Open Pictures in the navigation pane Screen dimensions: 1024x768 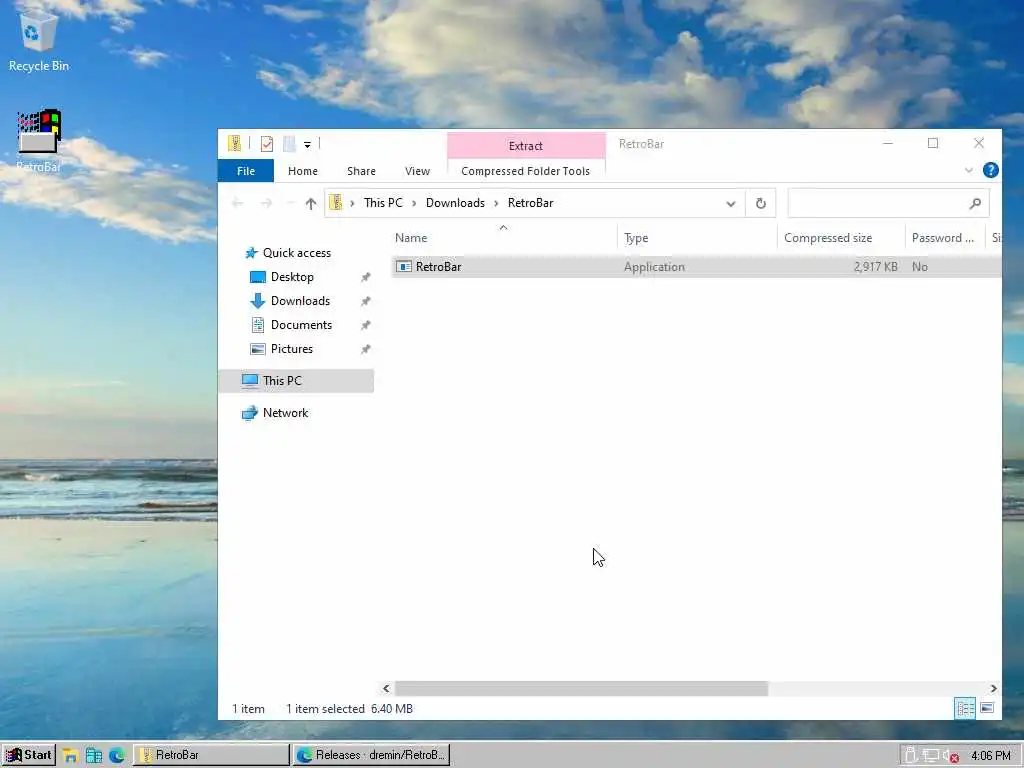[x=291, y=349]
